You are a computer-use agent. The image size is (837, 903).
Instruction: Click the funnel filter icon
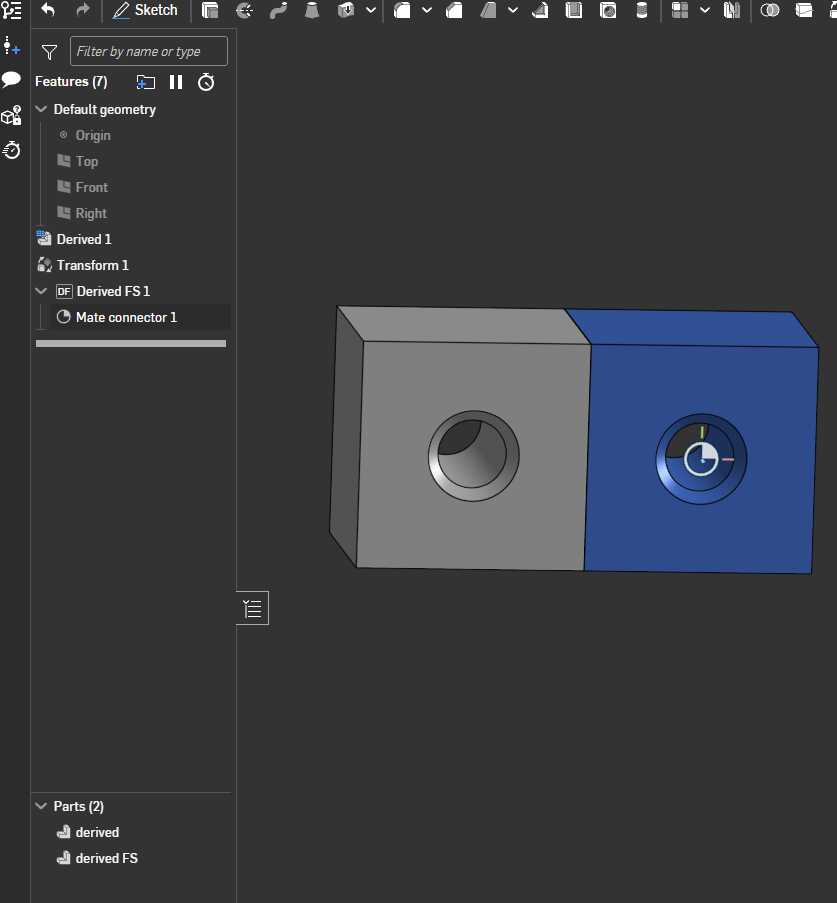click(x=50, y=52)
